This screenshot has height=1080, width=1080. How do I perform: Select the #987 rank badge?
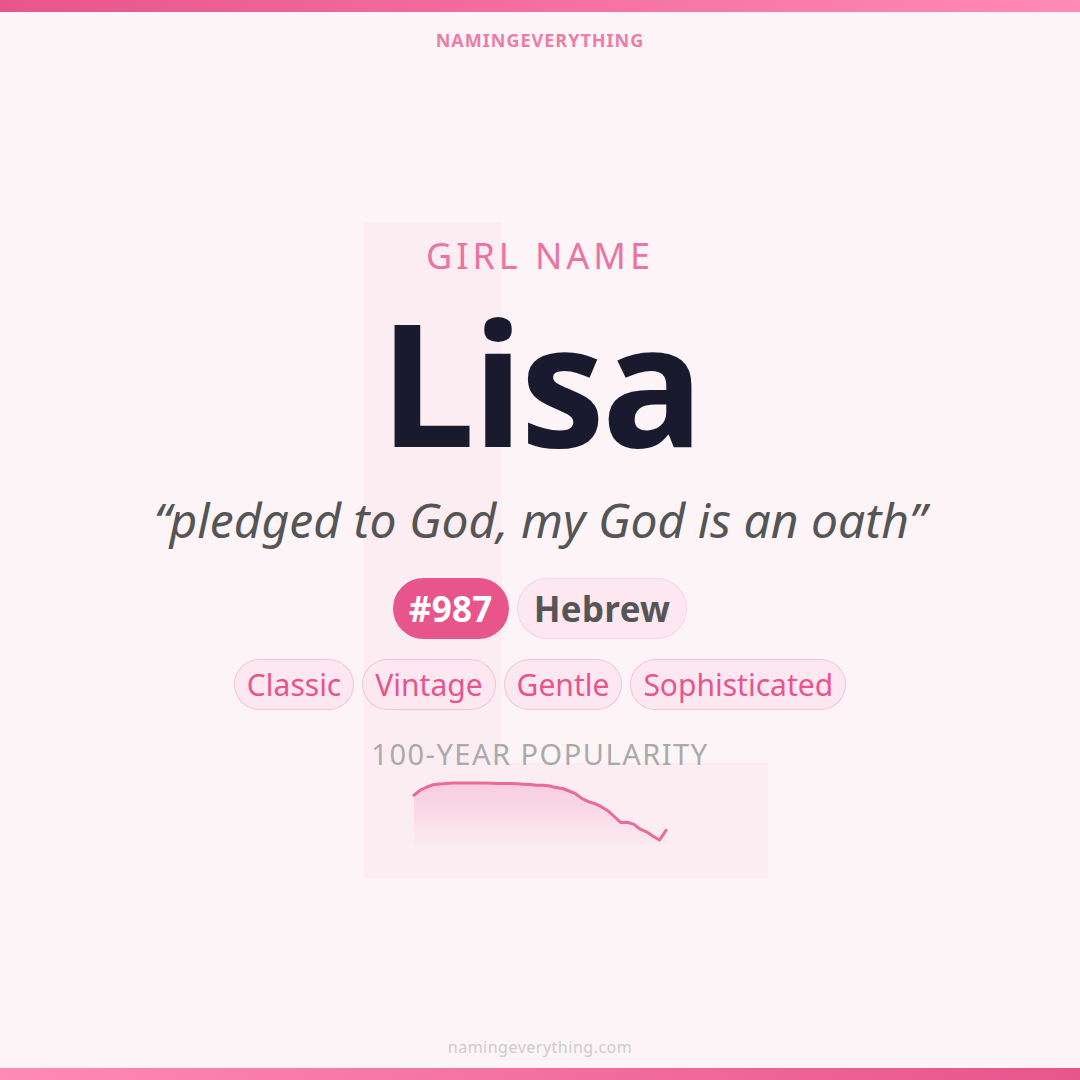(x=451, y=609)
